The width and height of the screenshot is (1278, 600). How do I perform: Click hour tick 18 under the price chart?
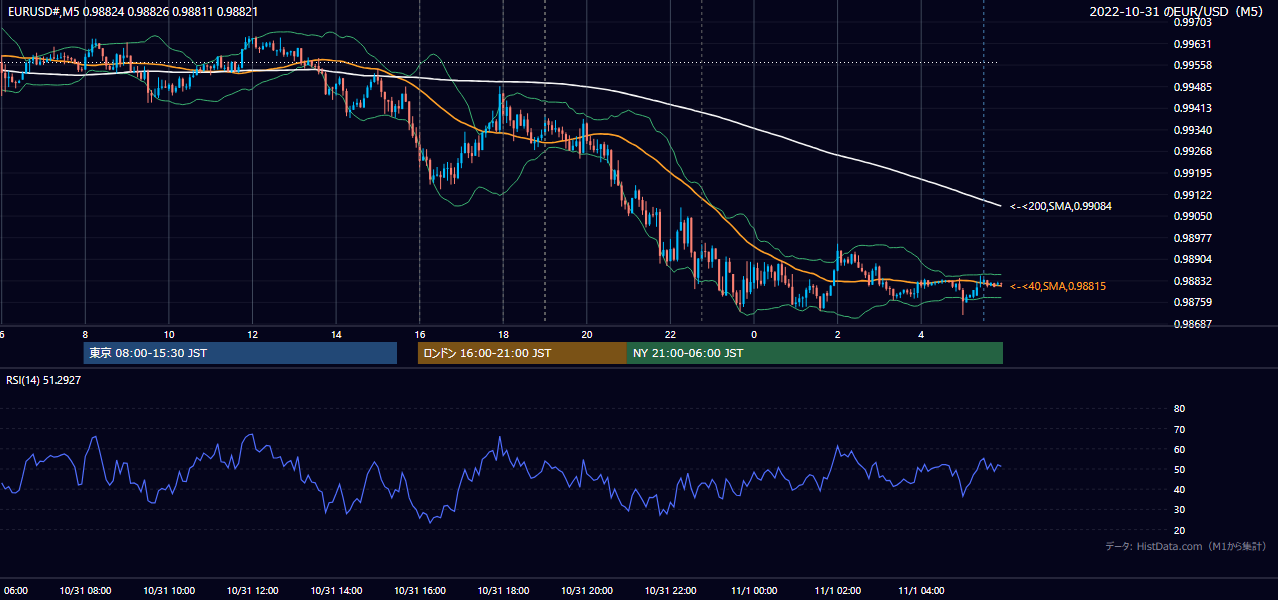click(x=503, y=334)
